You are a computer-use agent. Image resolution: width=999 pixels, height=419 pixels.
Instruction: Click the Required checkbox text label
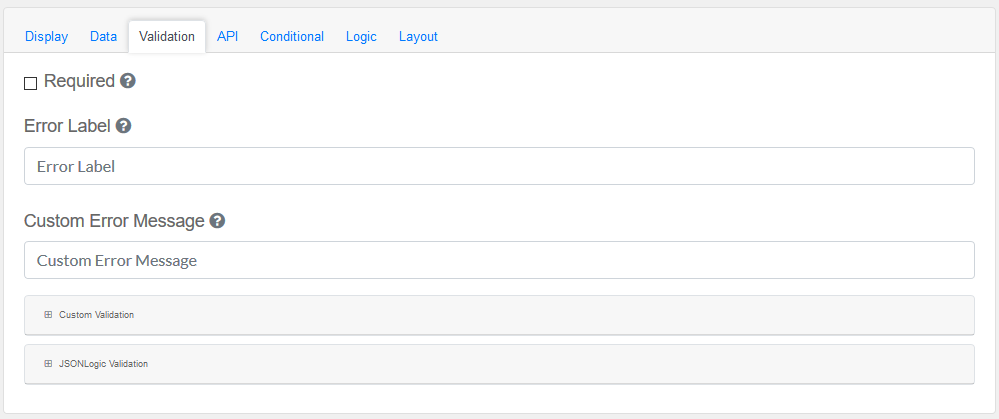coord(79,81)
